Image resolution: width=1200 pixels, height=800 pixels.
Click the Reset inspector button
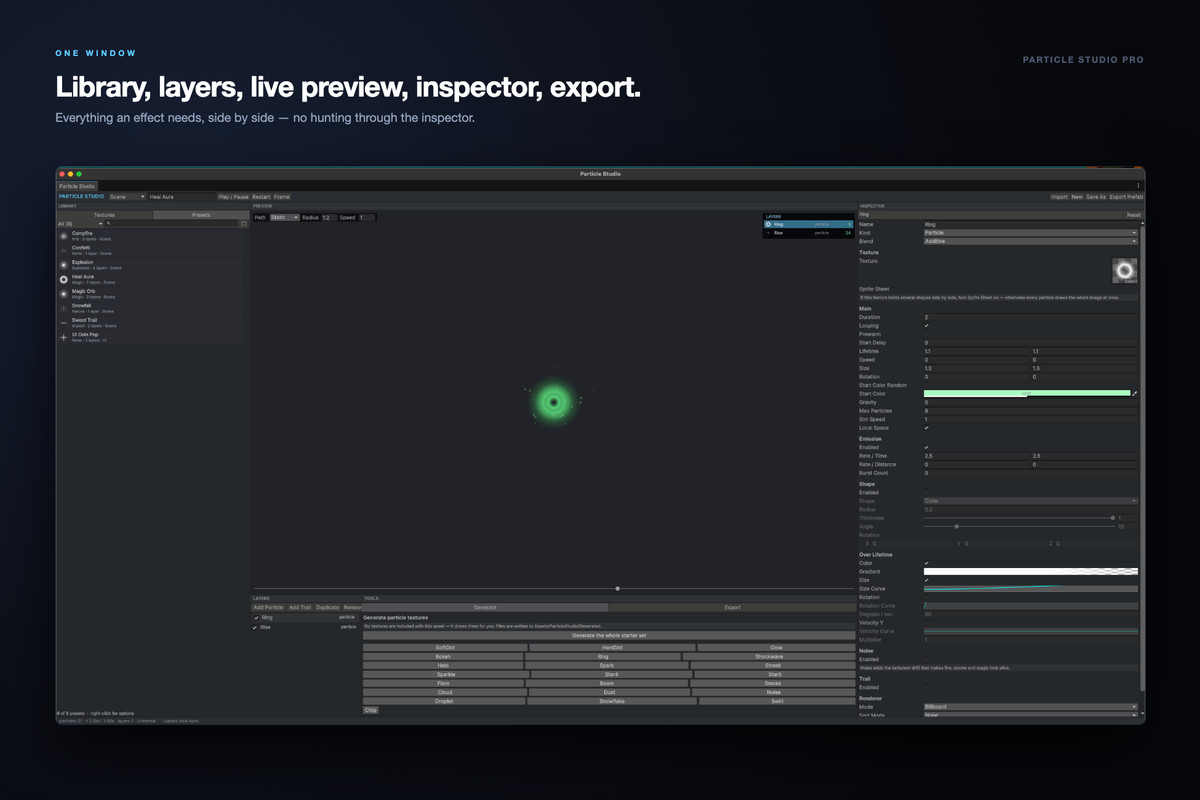coord(1133,215)
